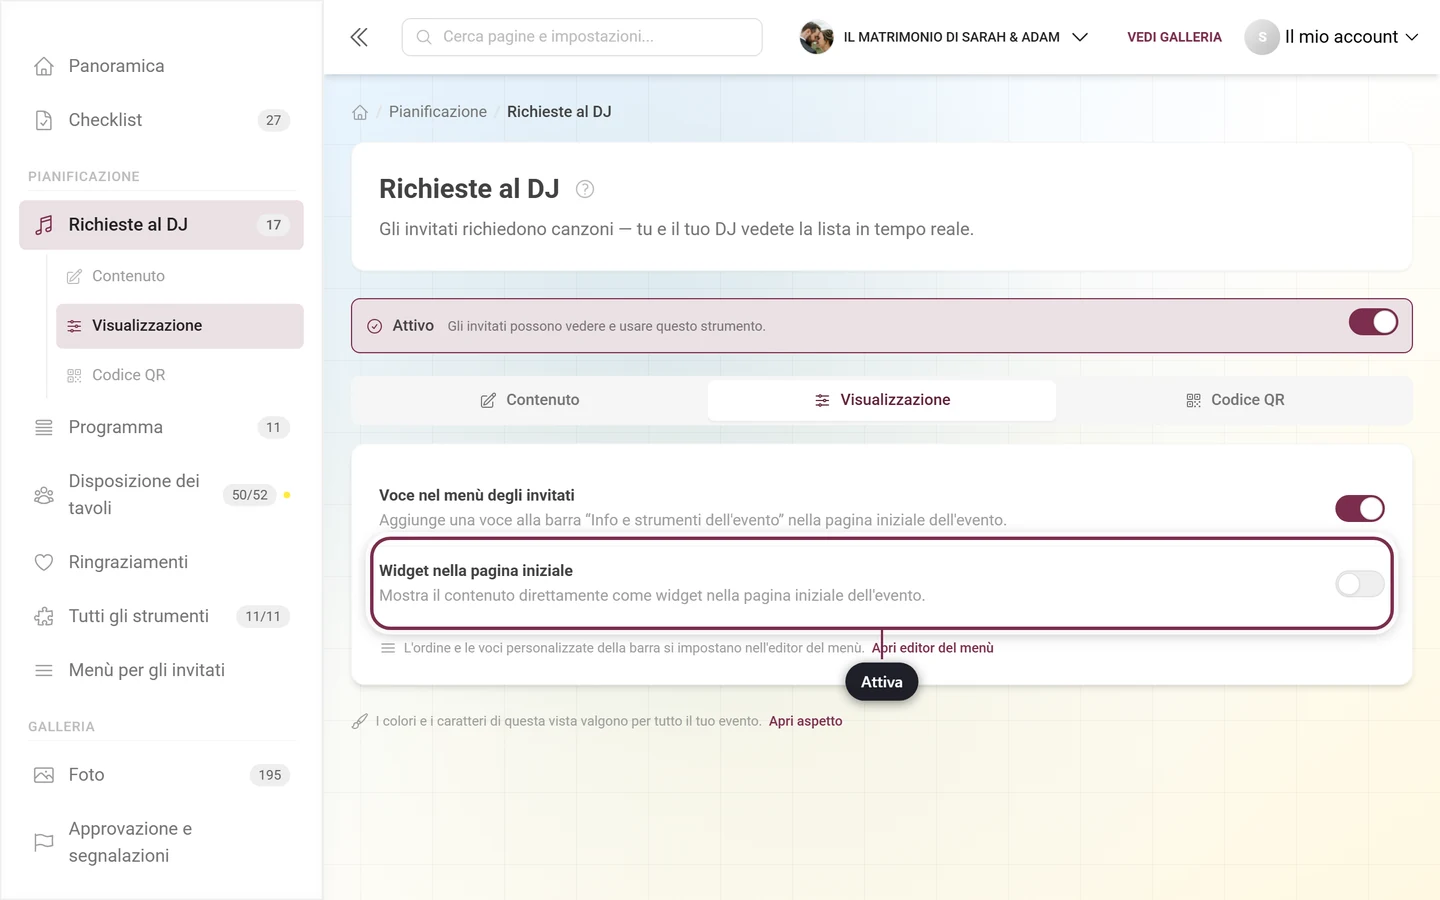
Task: Expand the Il Matrimonio di Sarah & Adam dropdown
Action: (x=944, y=37)
